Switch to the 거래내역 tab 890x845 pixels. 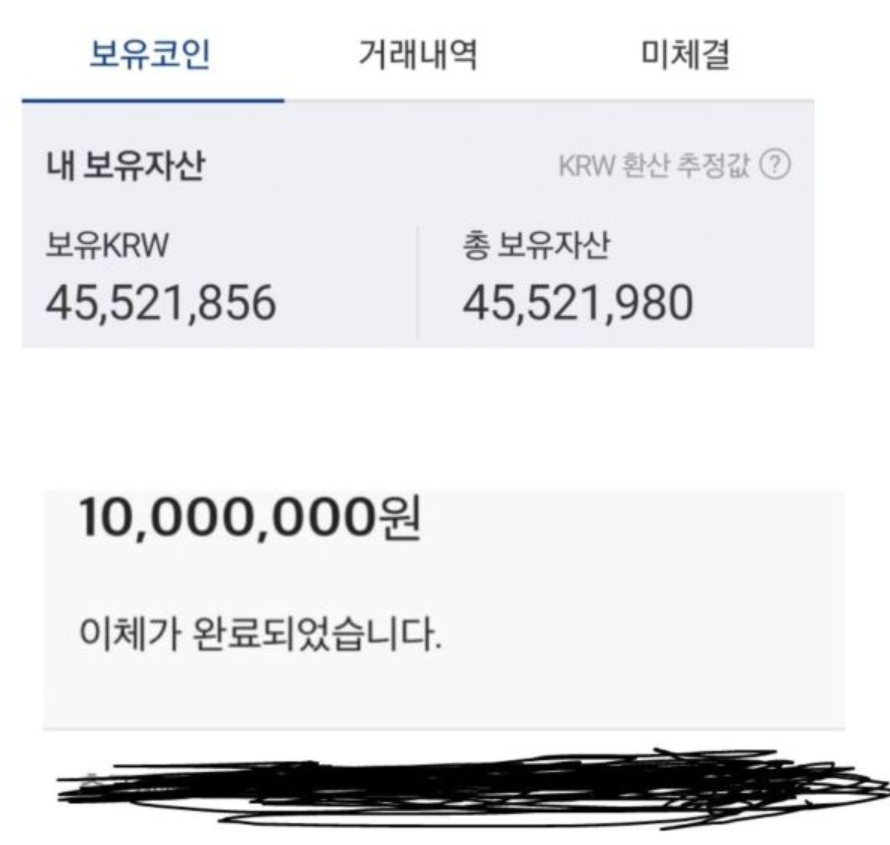[x=417, y=56]
